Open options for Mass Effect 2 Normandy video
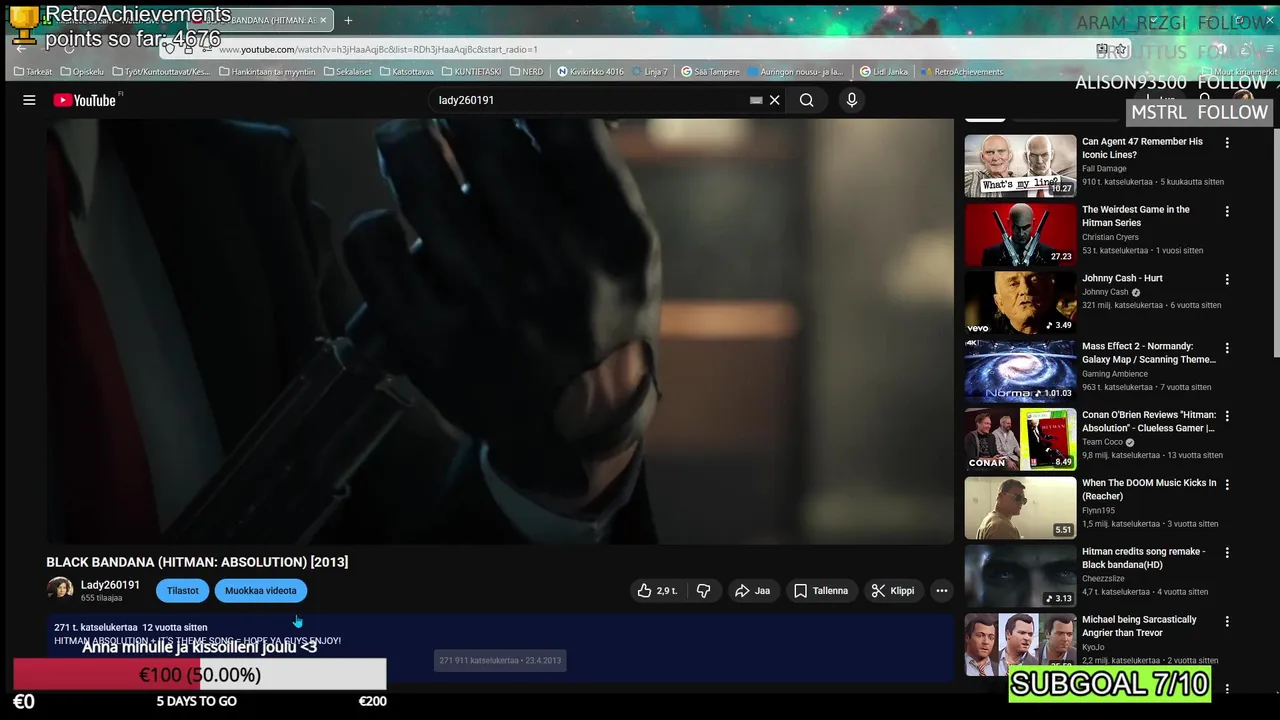This screenshot has height=720, width=1280. coord(1227,348)
